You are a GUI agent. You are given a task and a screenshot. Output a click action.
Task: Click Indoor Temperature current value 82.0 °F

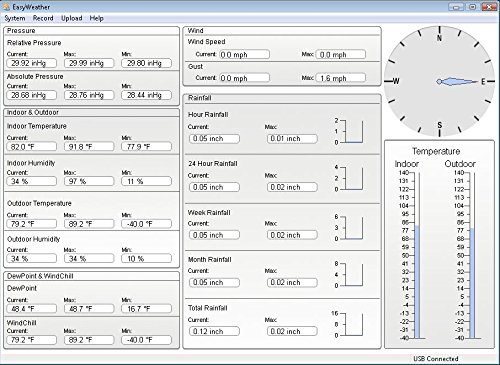coord(32,147)
